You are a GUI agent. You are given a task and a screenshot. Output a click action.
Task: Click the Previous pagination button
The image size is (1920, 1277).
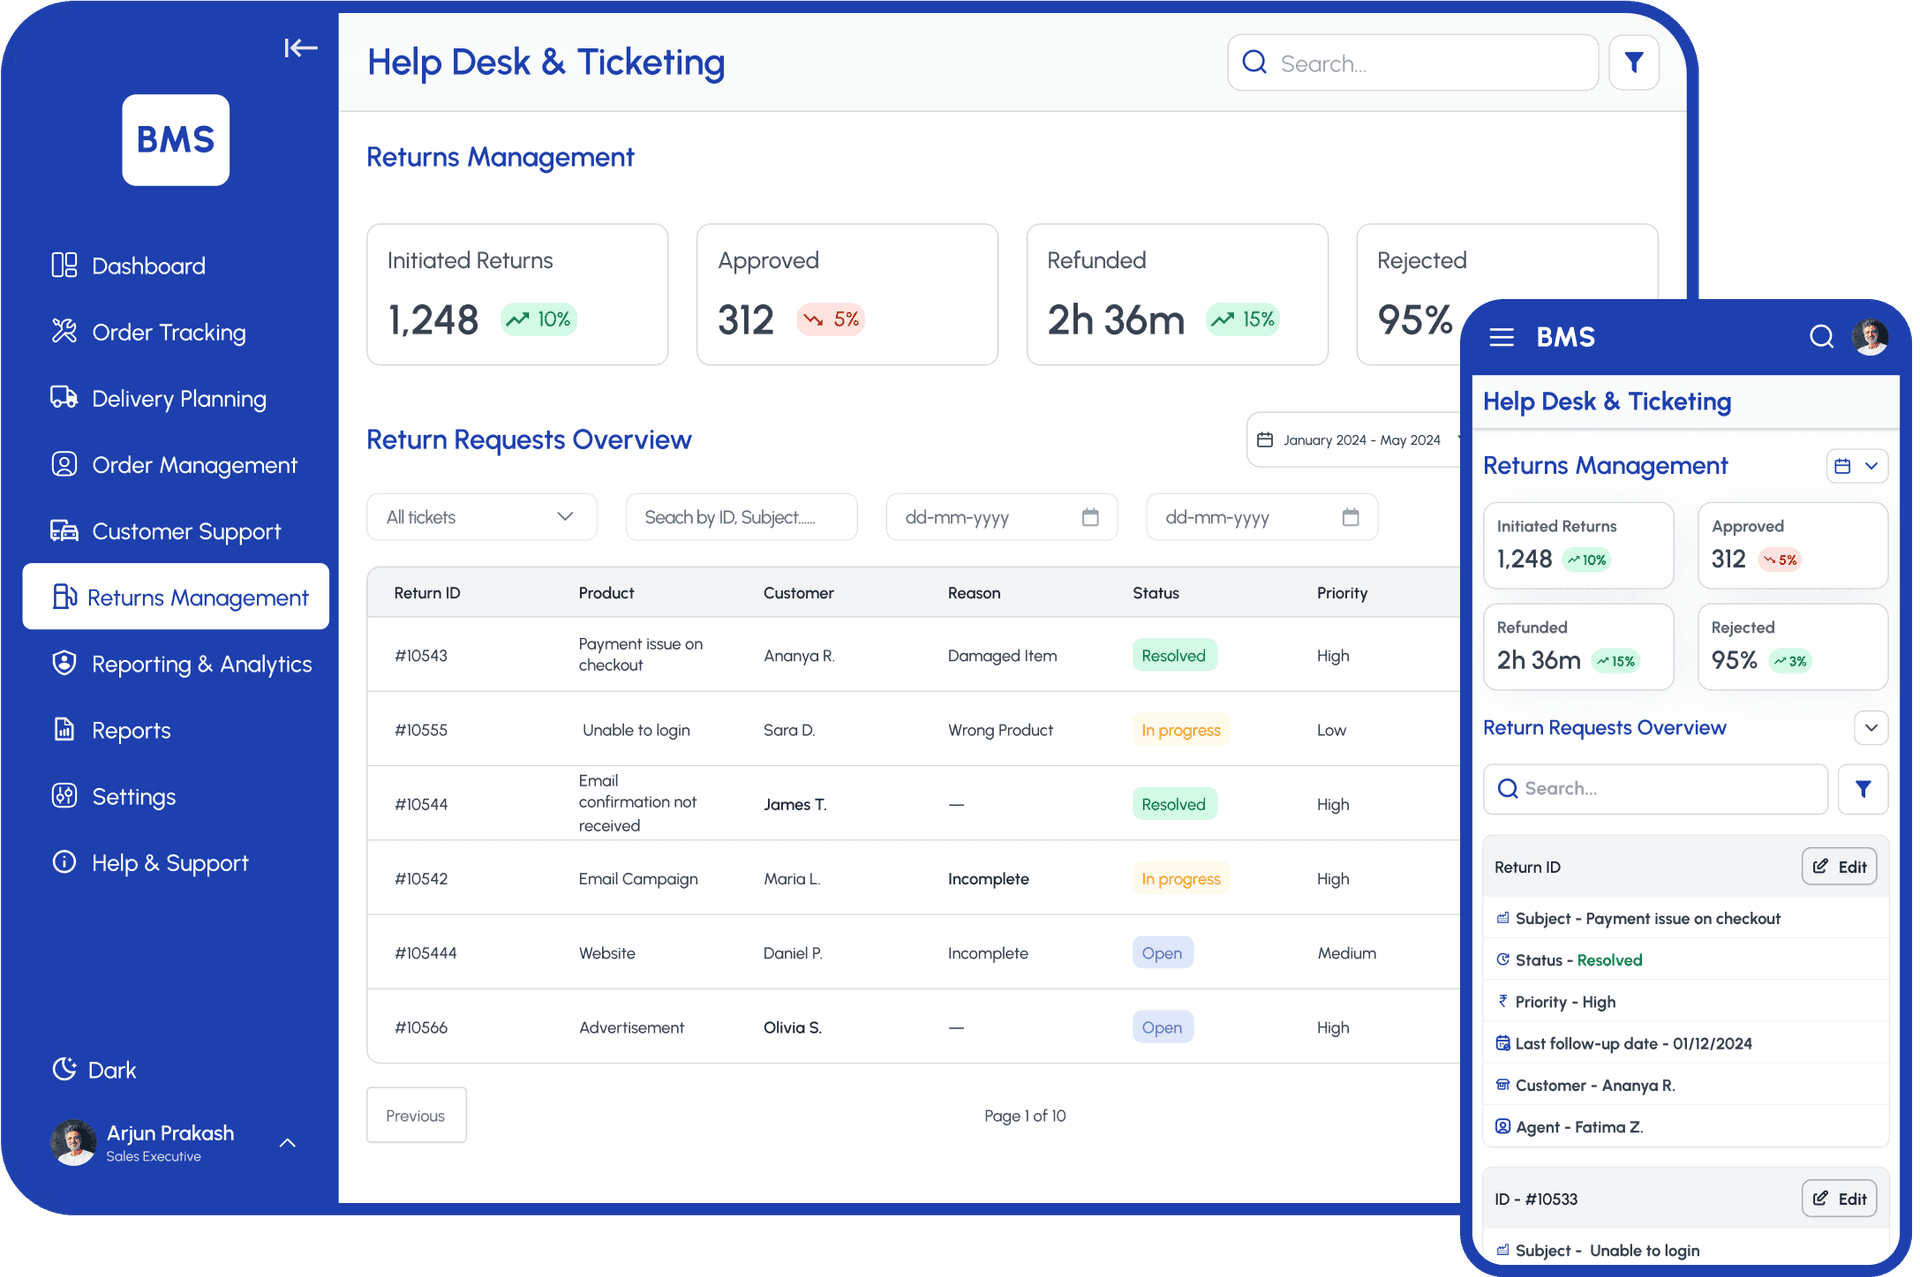click(415, 1115)
